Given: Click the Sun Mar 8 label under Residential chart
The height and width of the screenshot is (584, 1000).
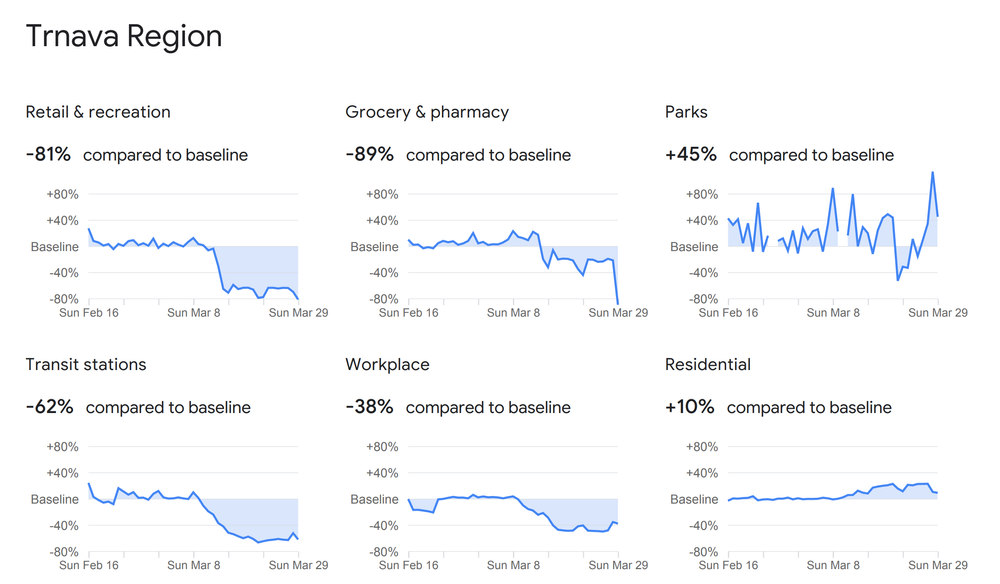Looking at the screenshot, I should pos(833,566).
